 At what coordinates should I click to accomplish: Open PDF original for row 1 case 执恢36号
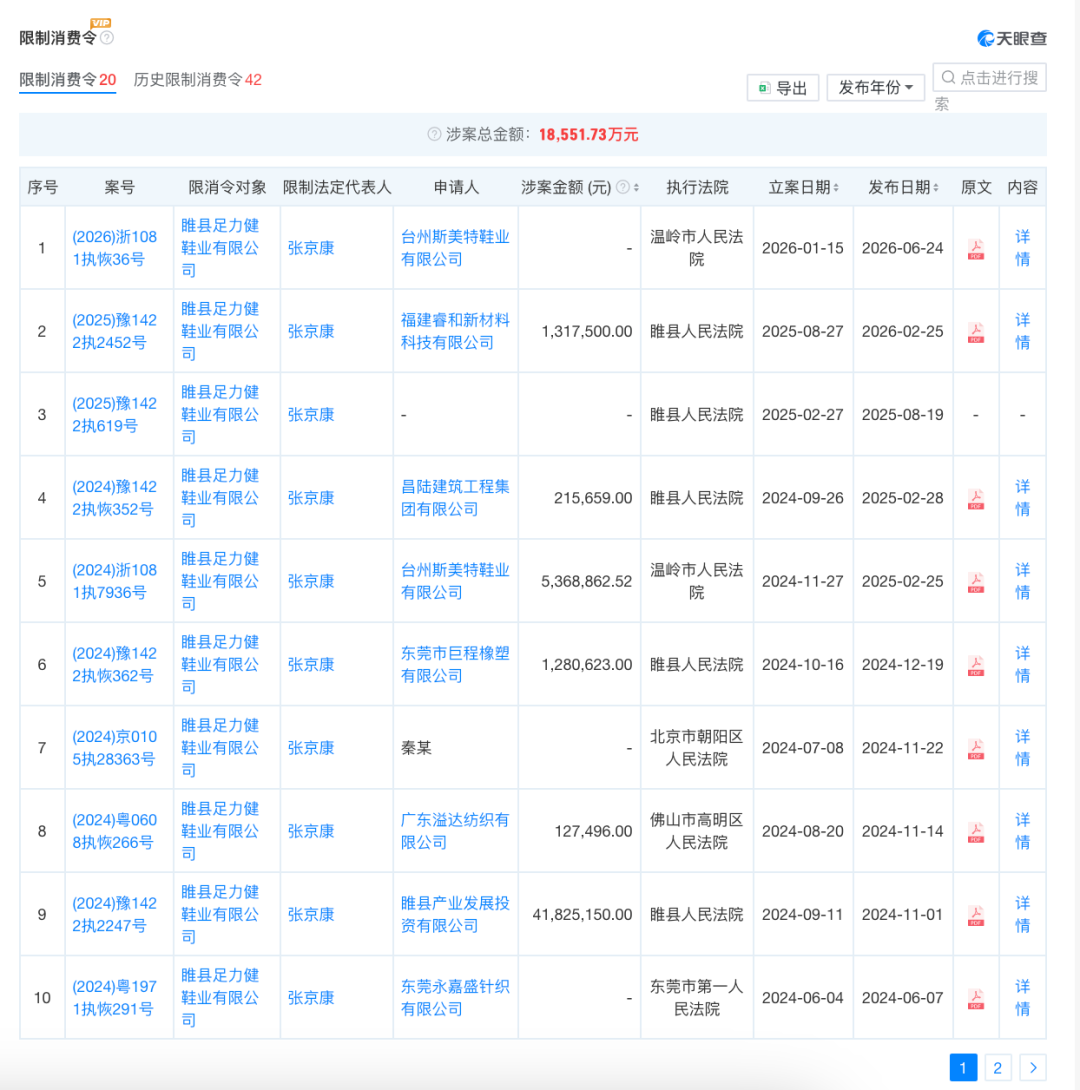coord(976,249)
